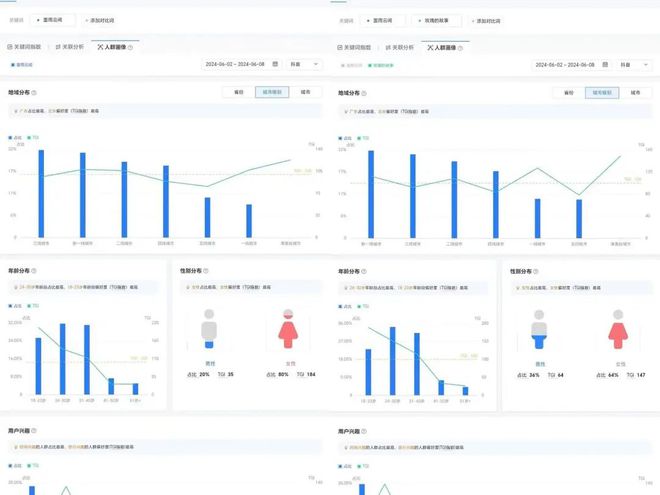This screenshot has width=660, height=495.
Task: Open the calendar icon in the right panel date range
Action: (x=605, y=64)
